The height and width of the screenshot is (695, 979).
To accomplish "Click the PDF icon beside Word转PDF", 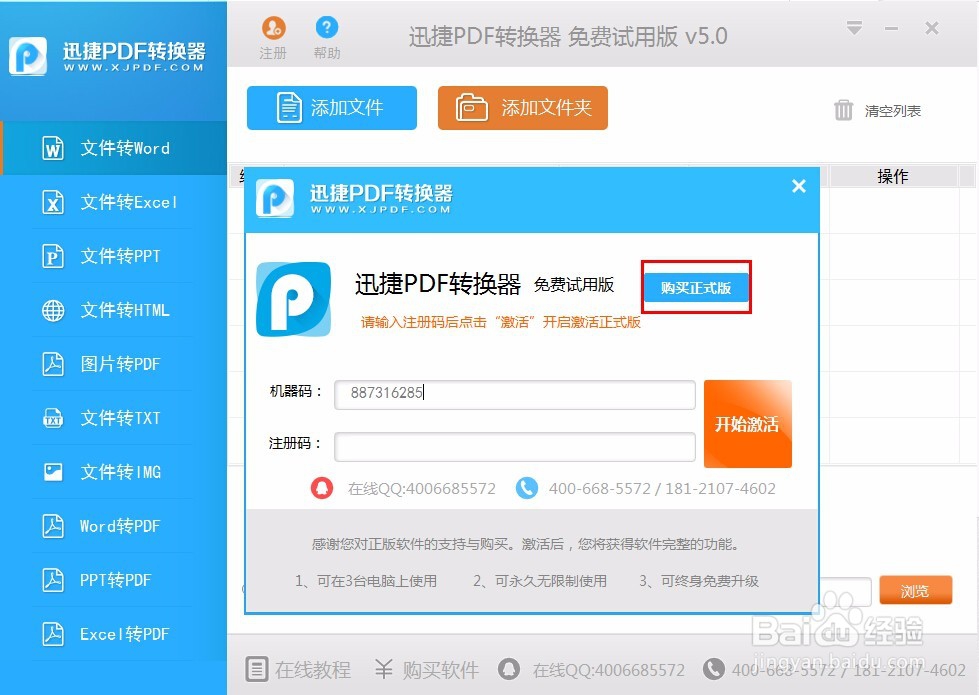I will (x=53, y=526).
